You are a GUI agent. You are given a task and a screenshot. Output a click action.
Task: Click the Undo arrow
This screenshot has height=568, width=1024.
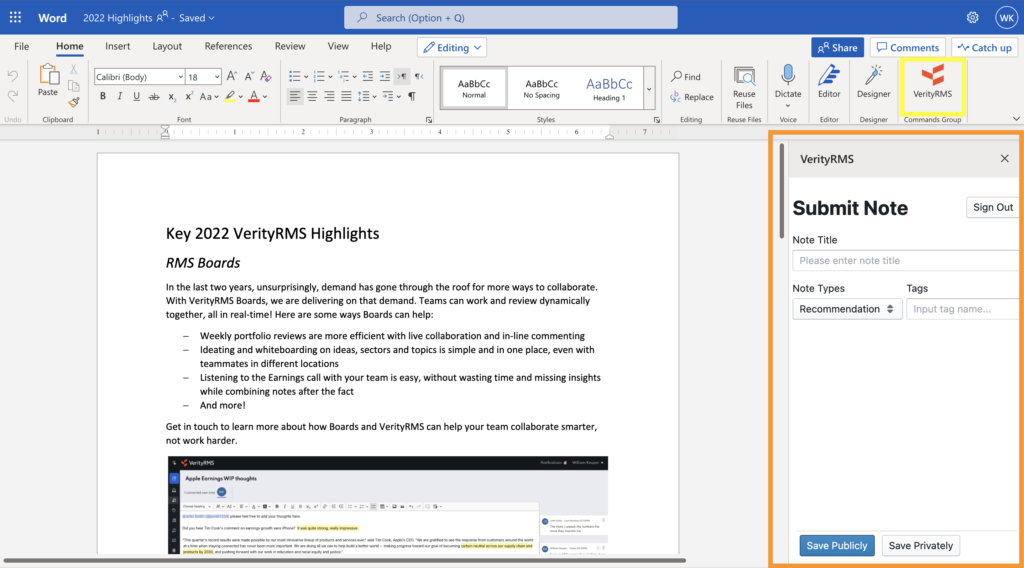click(x=12, y=76)
